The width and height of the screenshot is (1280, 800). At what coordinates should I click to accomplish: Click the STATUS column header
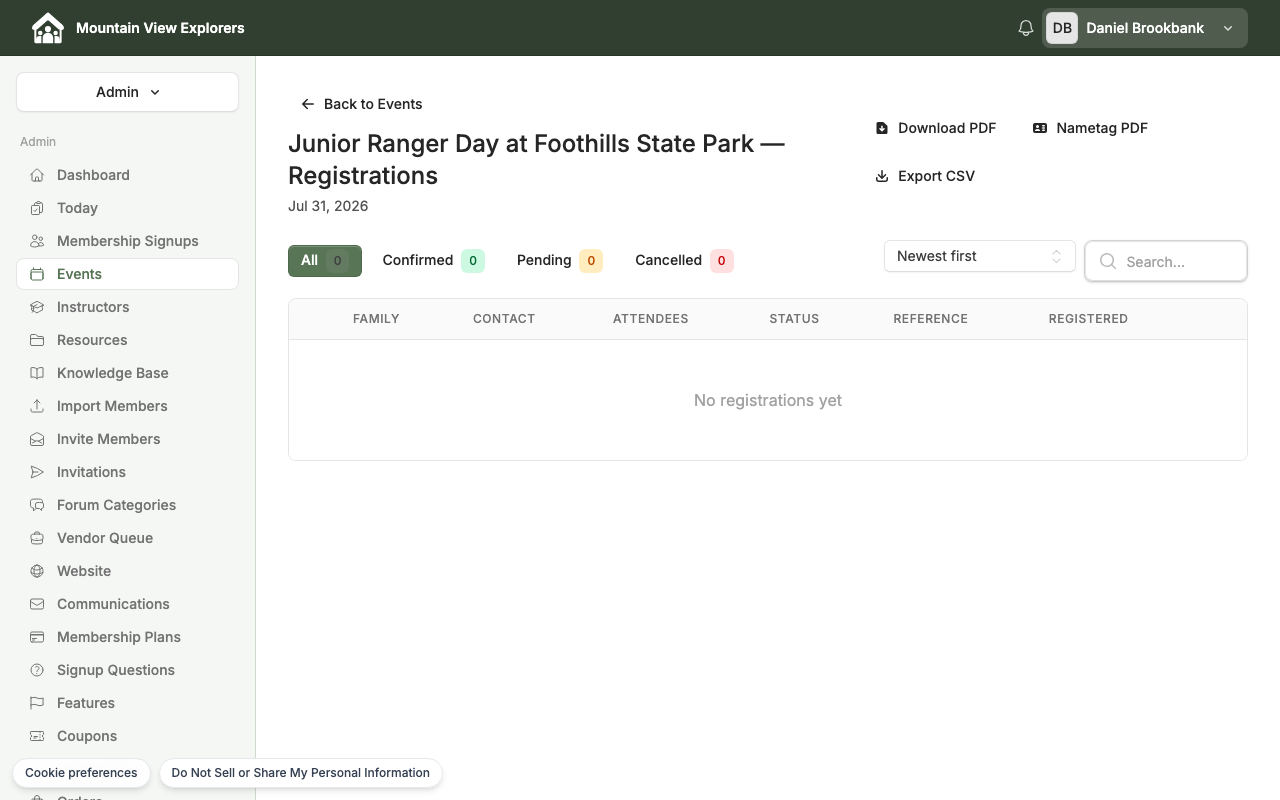(x=794, y=319)
